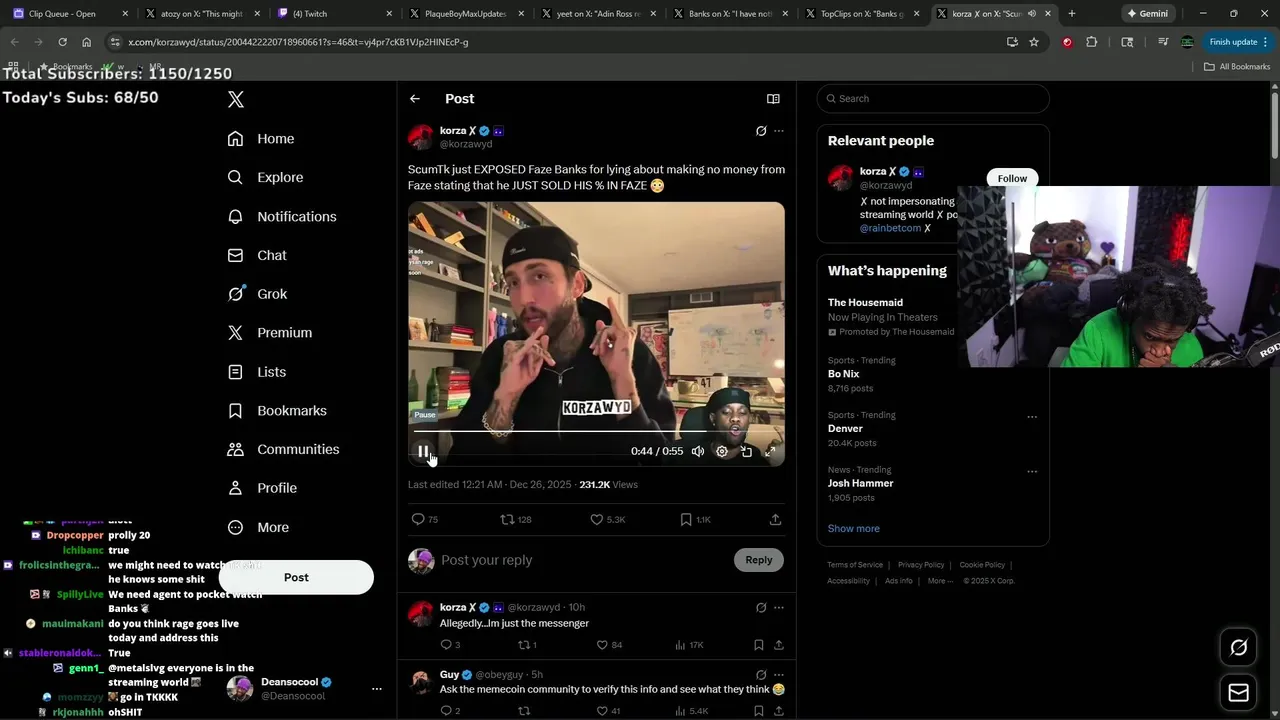Open Gemini in Chrome title bar

point(1146,14)
